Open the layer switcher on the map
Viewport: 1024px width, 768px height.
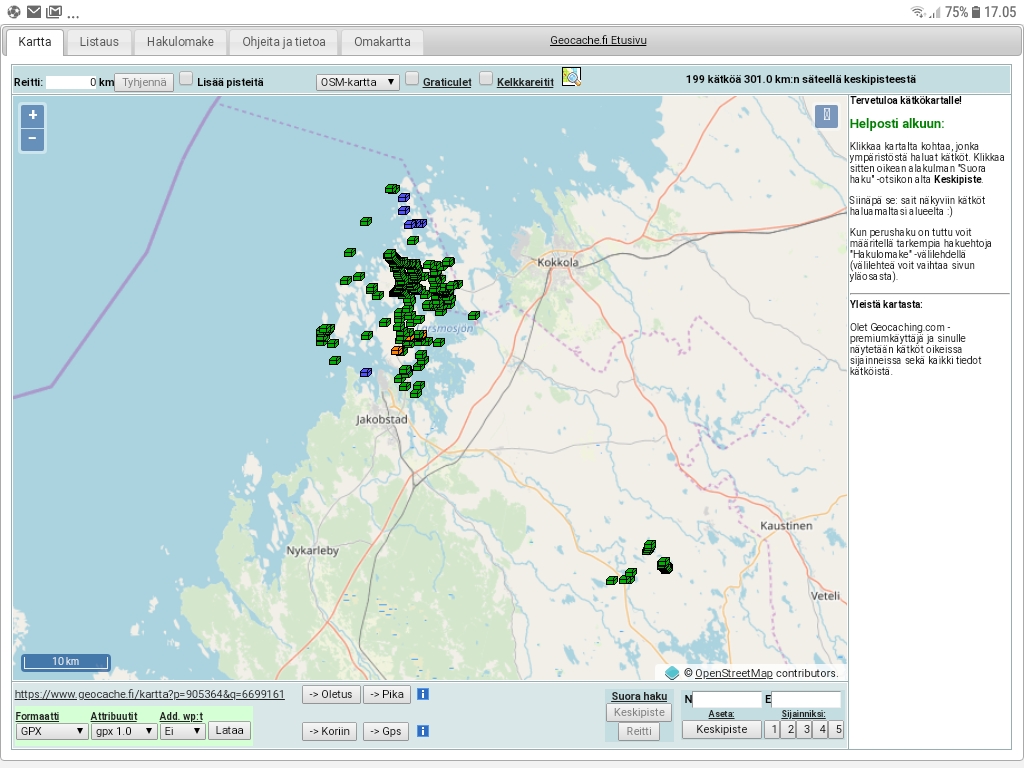pyautogui.click(x=827, y=115)
